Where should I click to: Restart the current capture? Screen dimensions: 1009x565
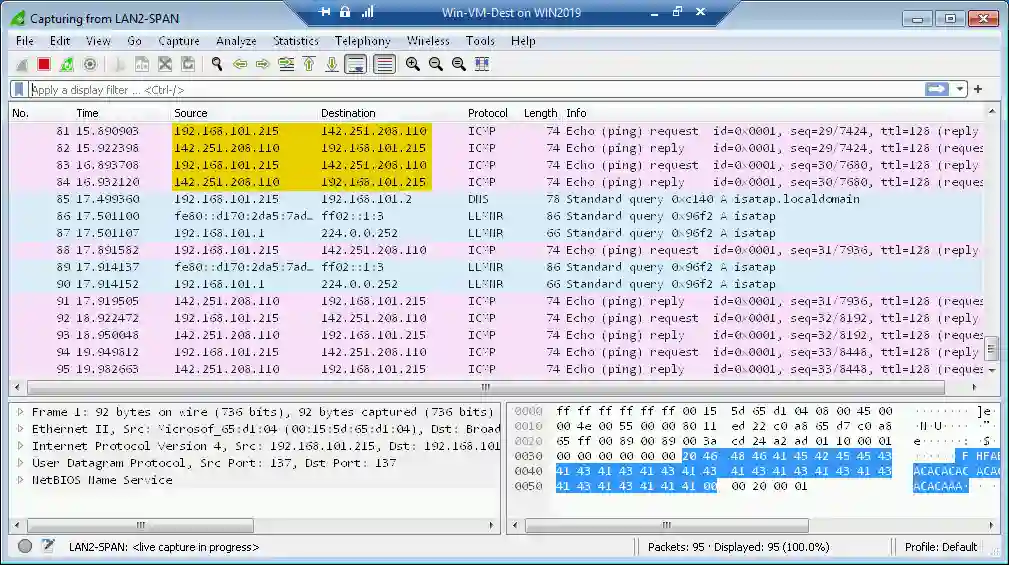point(66,64)
